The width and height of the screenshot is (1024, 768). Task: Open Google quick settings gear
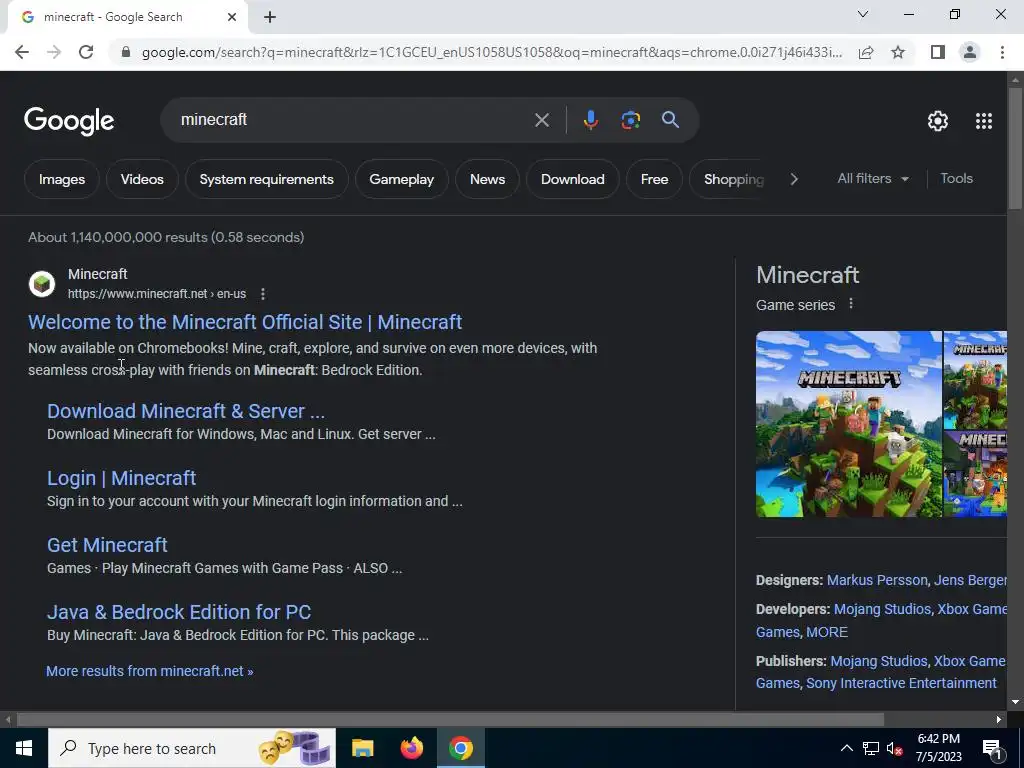tap(938, 121)
